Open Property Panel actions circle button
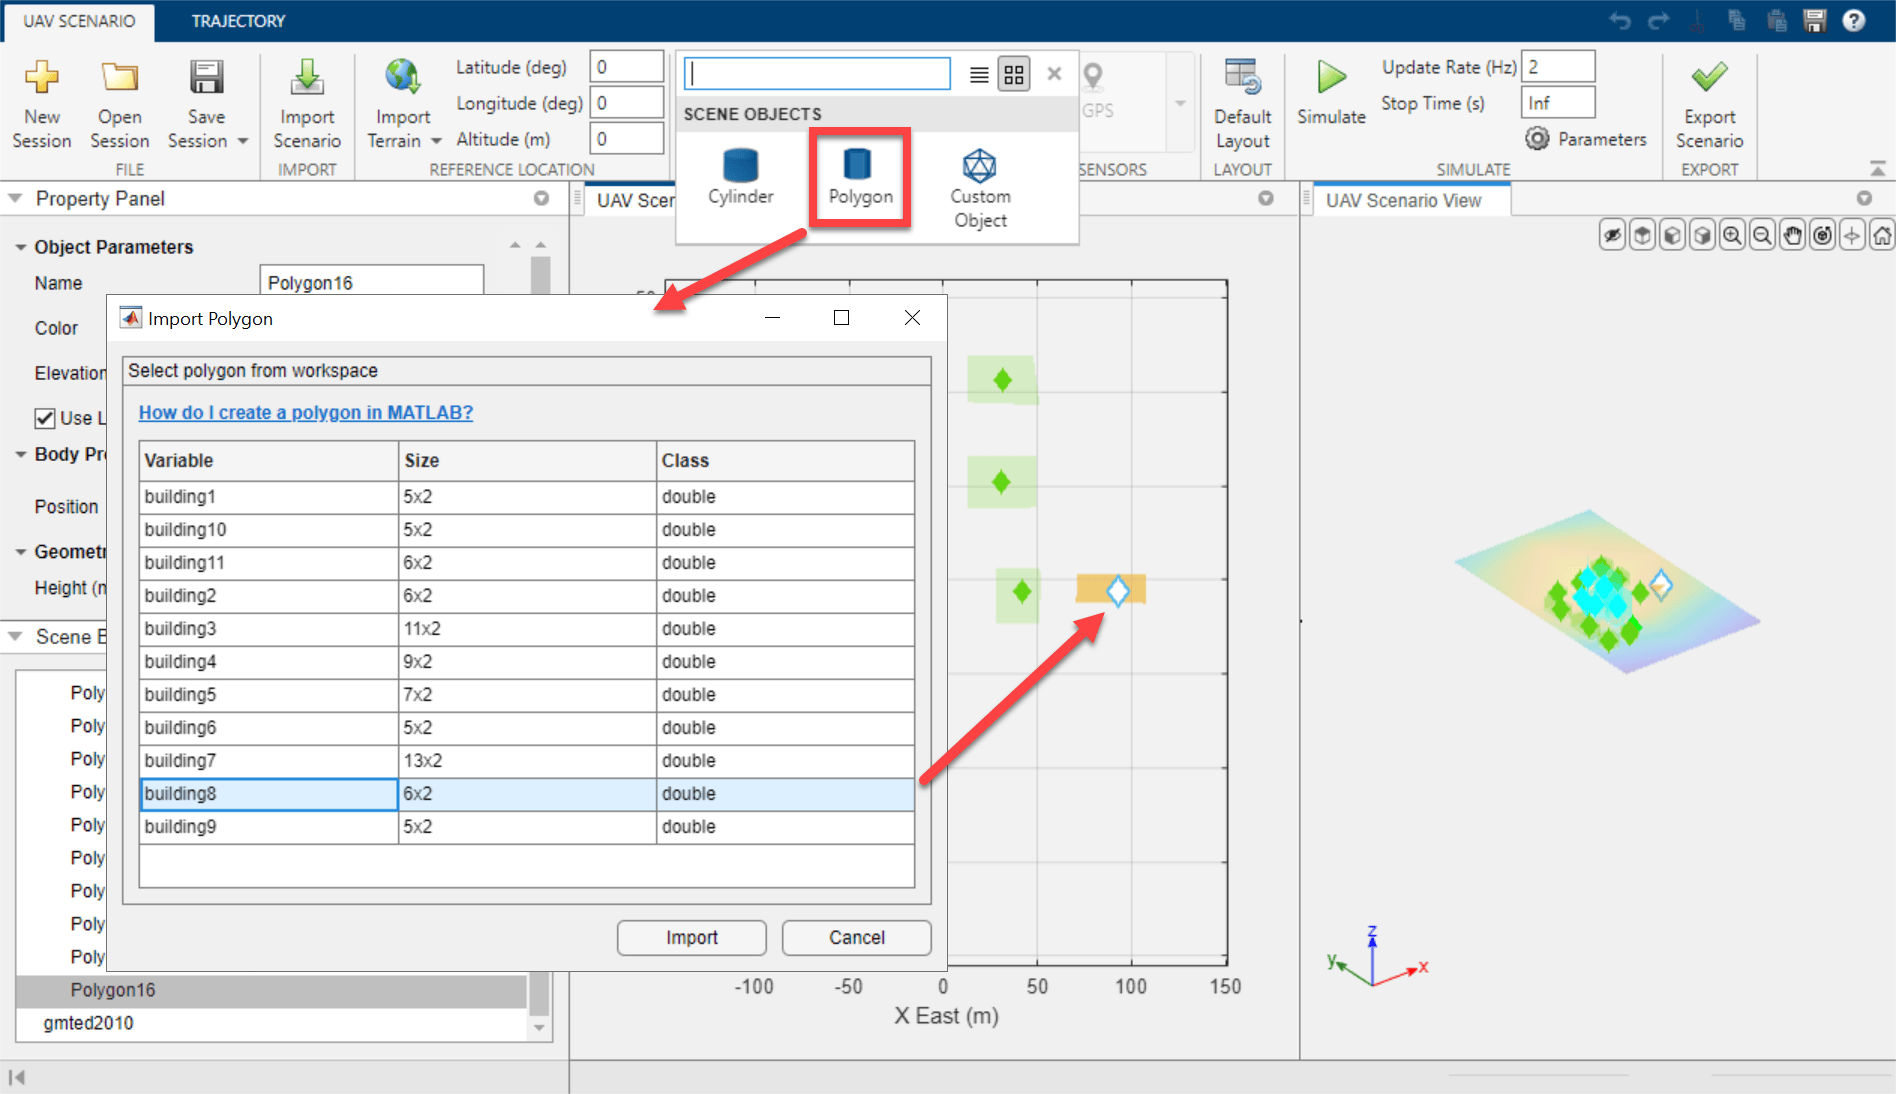Image resolution: width=1896 pixels, height=1094 pixels. click(x=541, y=198)
